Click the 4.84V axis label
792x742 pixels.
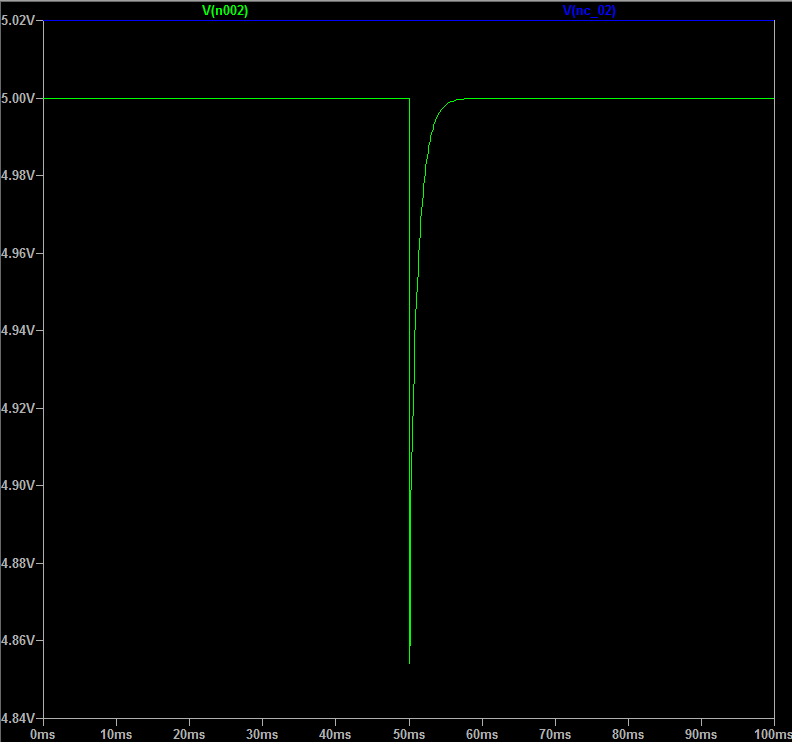point(18,718)
